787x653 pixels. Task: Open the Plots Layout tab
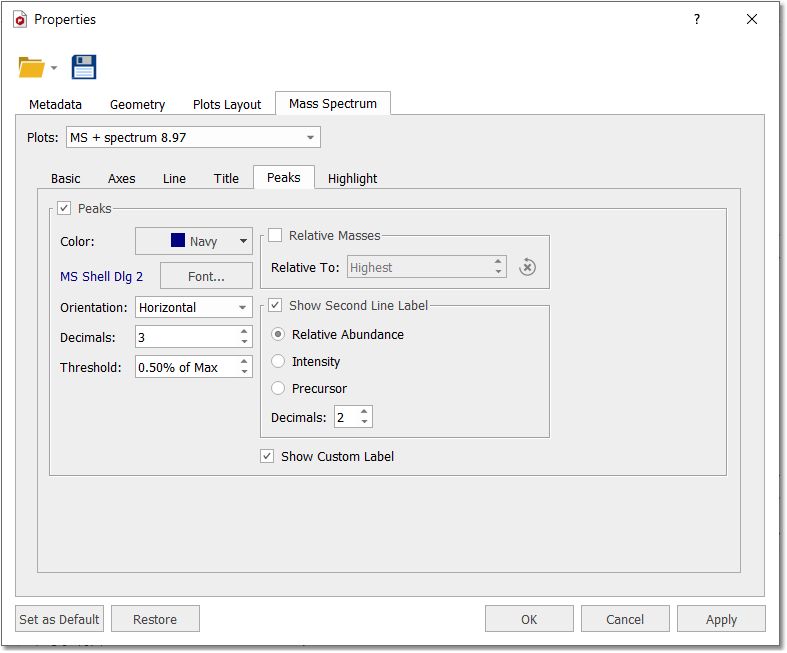pos(227,104)
